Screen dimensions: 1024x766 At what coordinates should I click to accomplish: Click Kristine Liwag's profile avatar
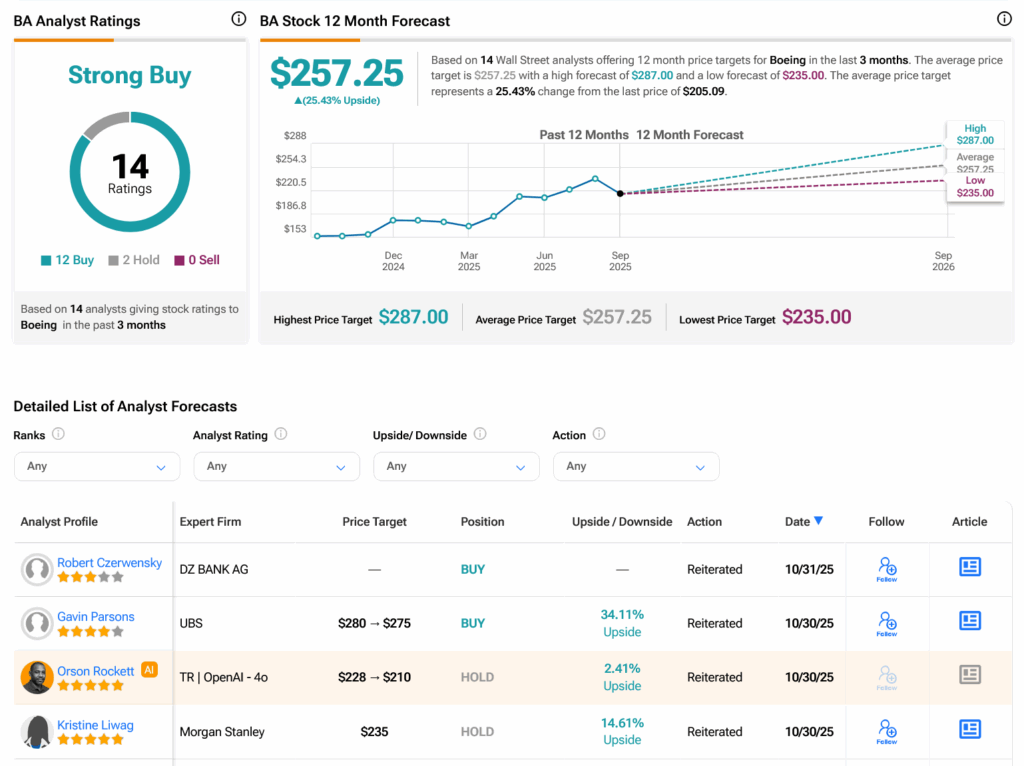[x=37, y=731]
